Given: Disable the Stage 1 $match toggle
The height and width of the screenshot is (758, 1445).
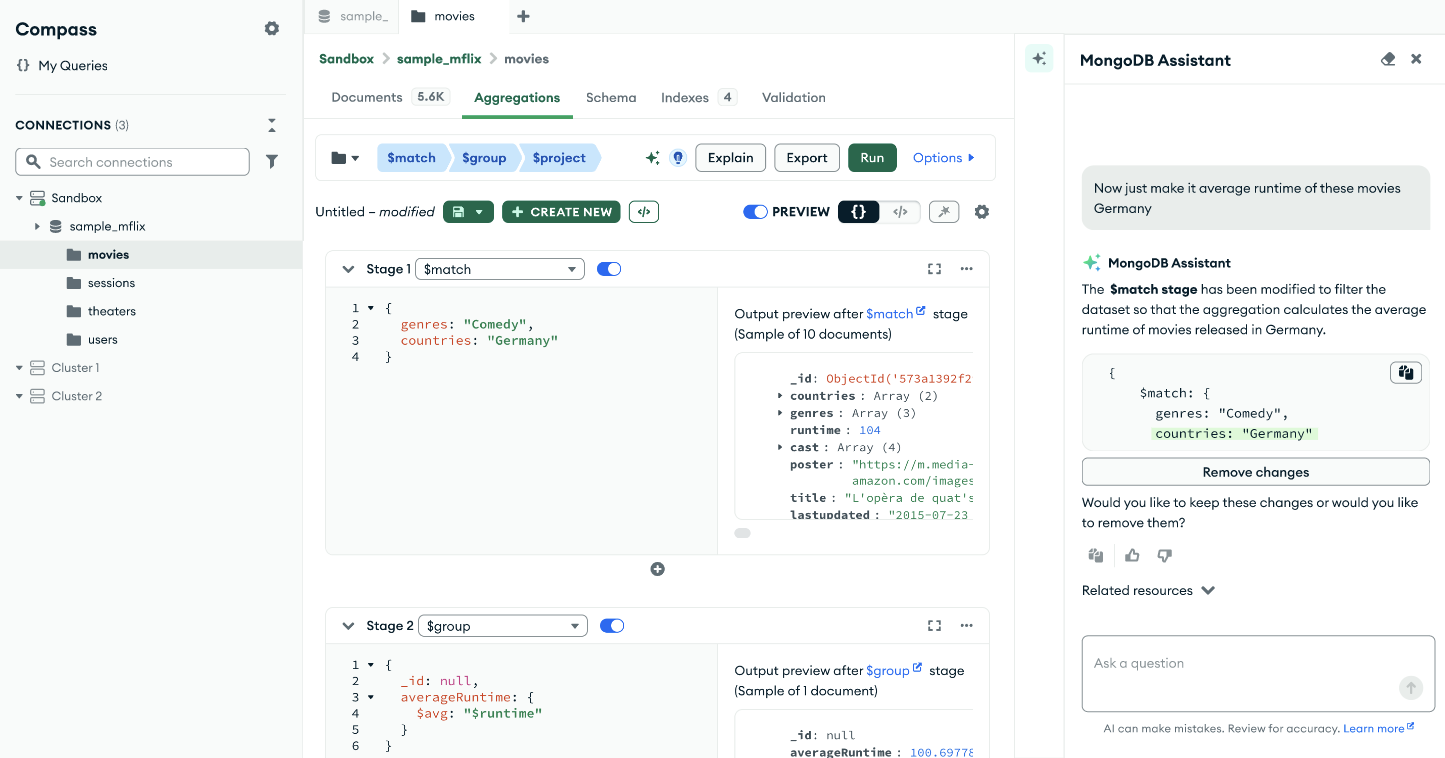Looking at the screenshot, I should pos(609,269).
